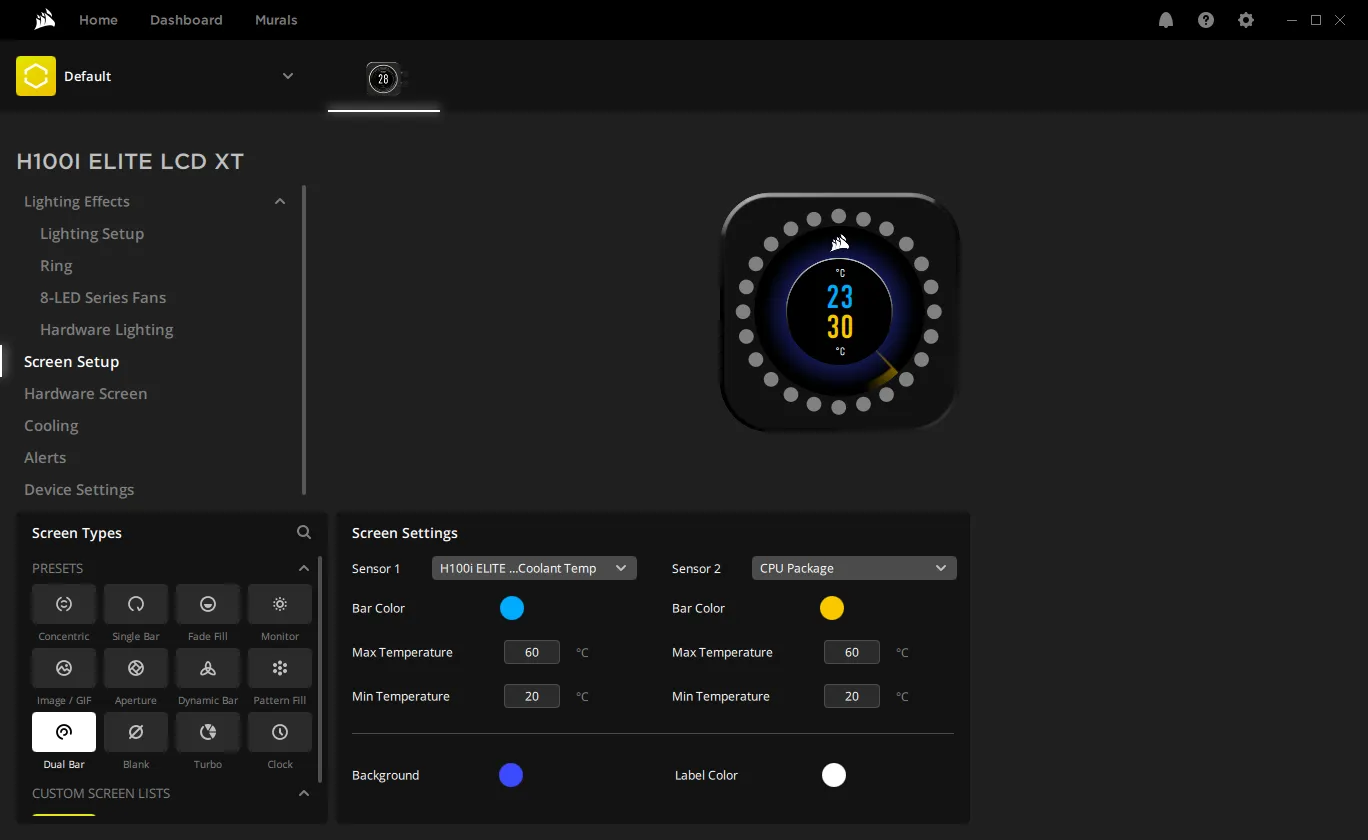Select the Monitor screen preset
1368x840 pixels.
point(280,604)
